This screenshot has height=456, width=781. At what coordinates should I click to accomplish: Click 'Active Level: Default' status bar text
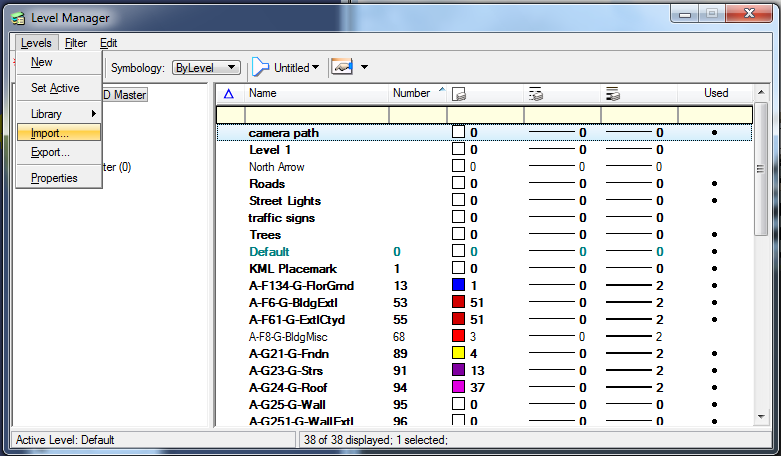click(65, 440)
